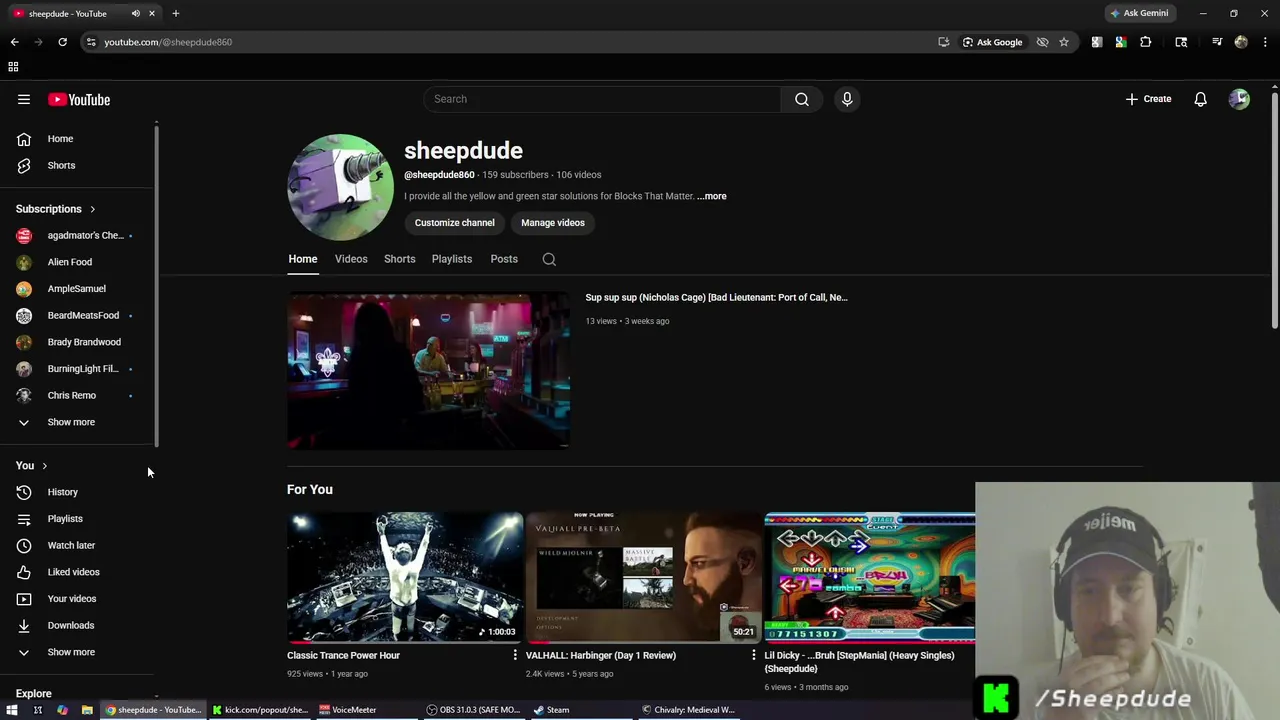Viewport: 1280px width, 720px height.
Task: Open Chrome extensions puzzle icon
Action: [1145, 42]
